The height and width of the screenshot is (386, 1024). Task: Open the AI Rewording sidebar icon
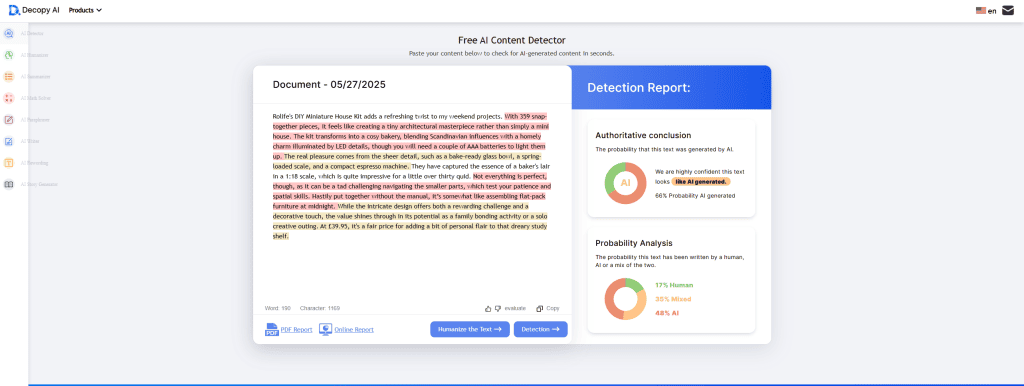pos(9,163)
